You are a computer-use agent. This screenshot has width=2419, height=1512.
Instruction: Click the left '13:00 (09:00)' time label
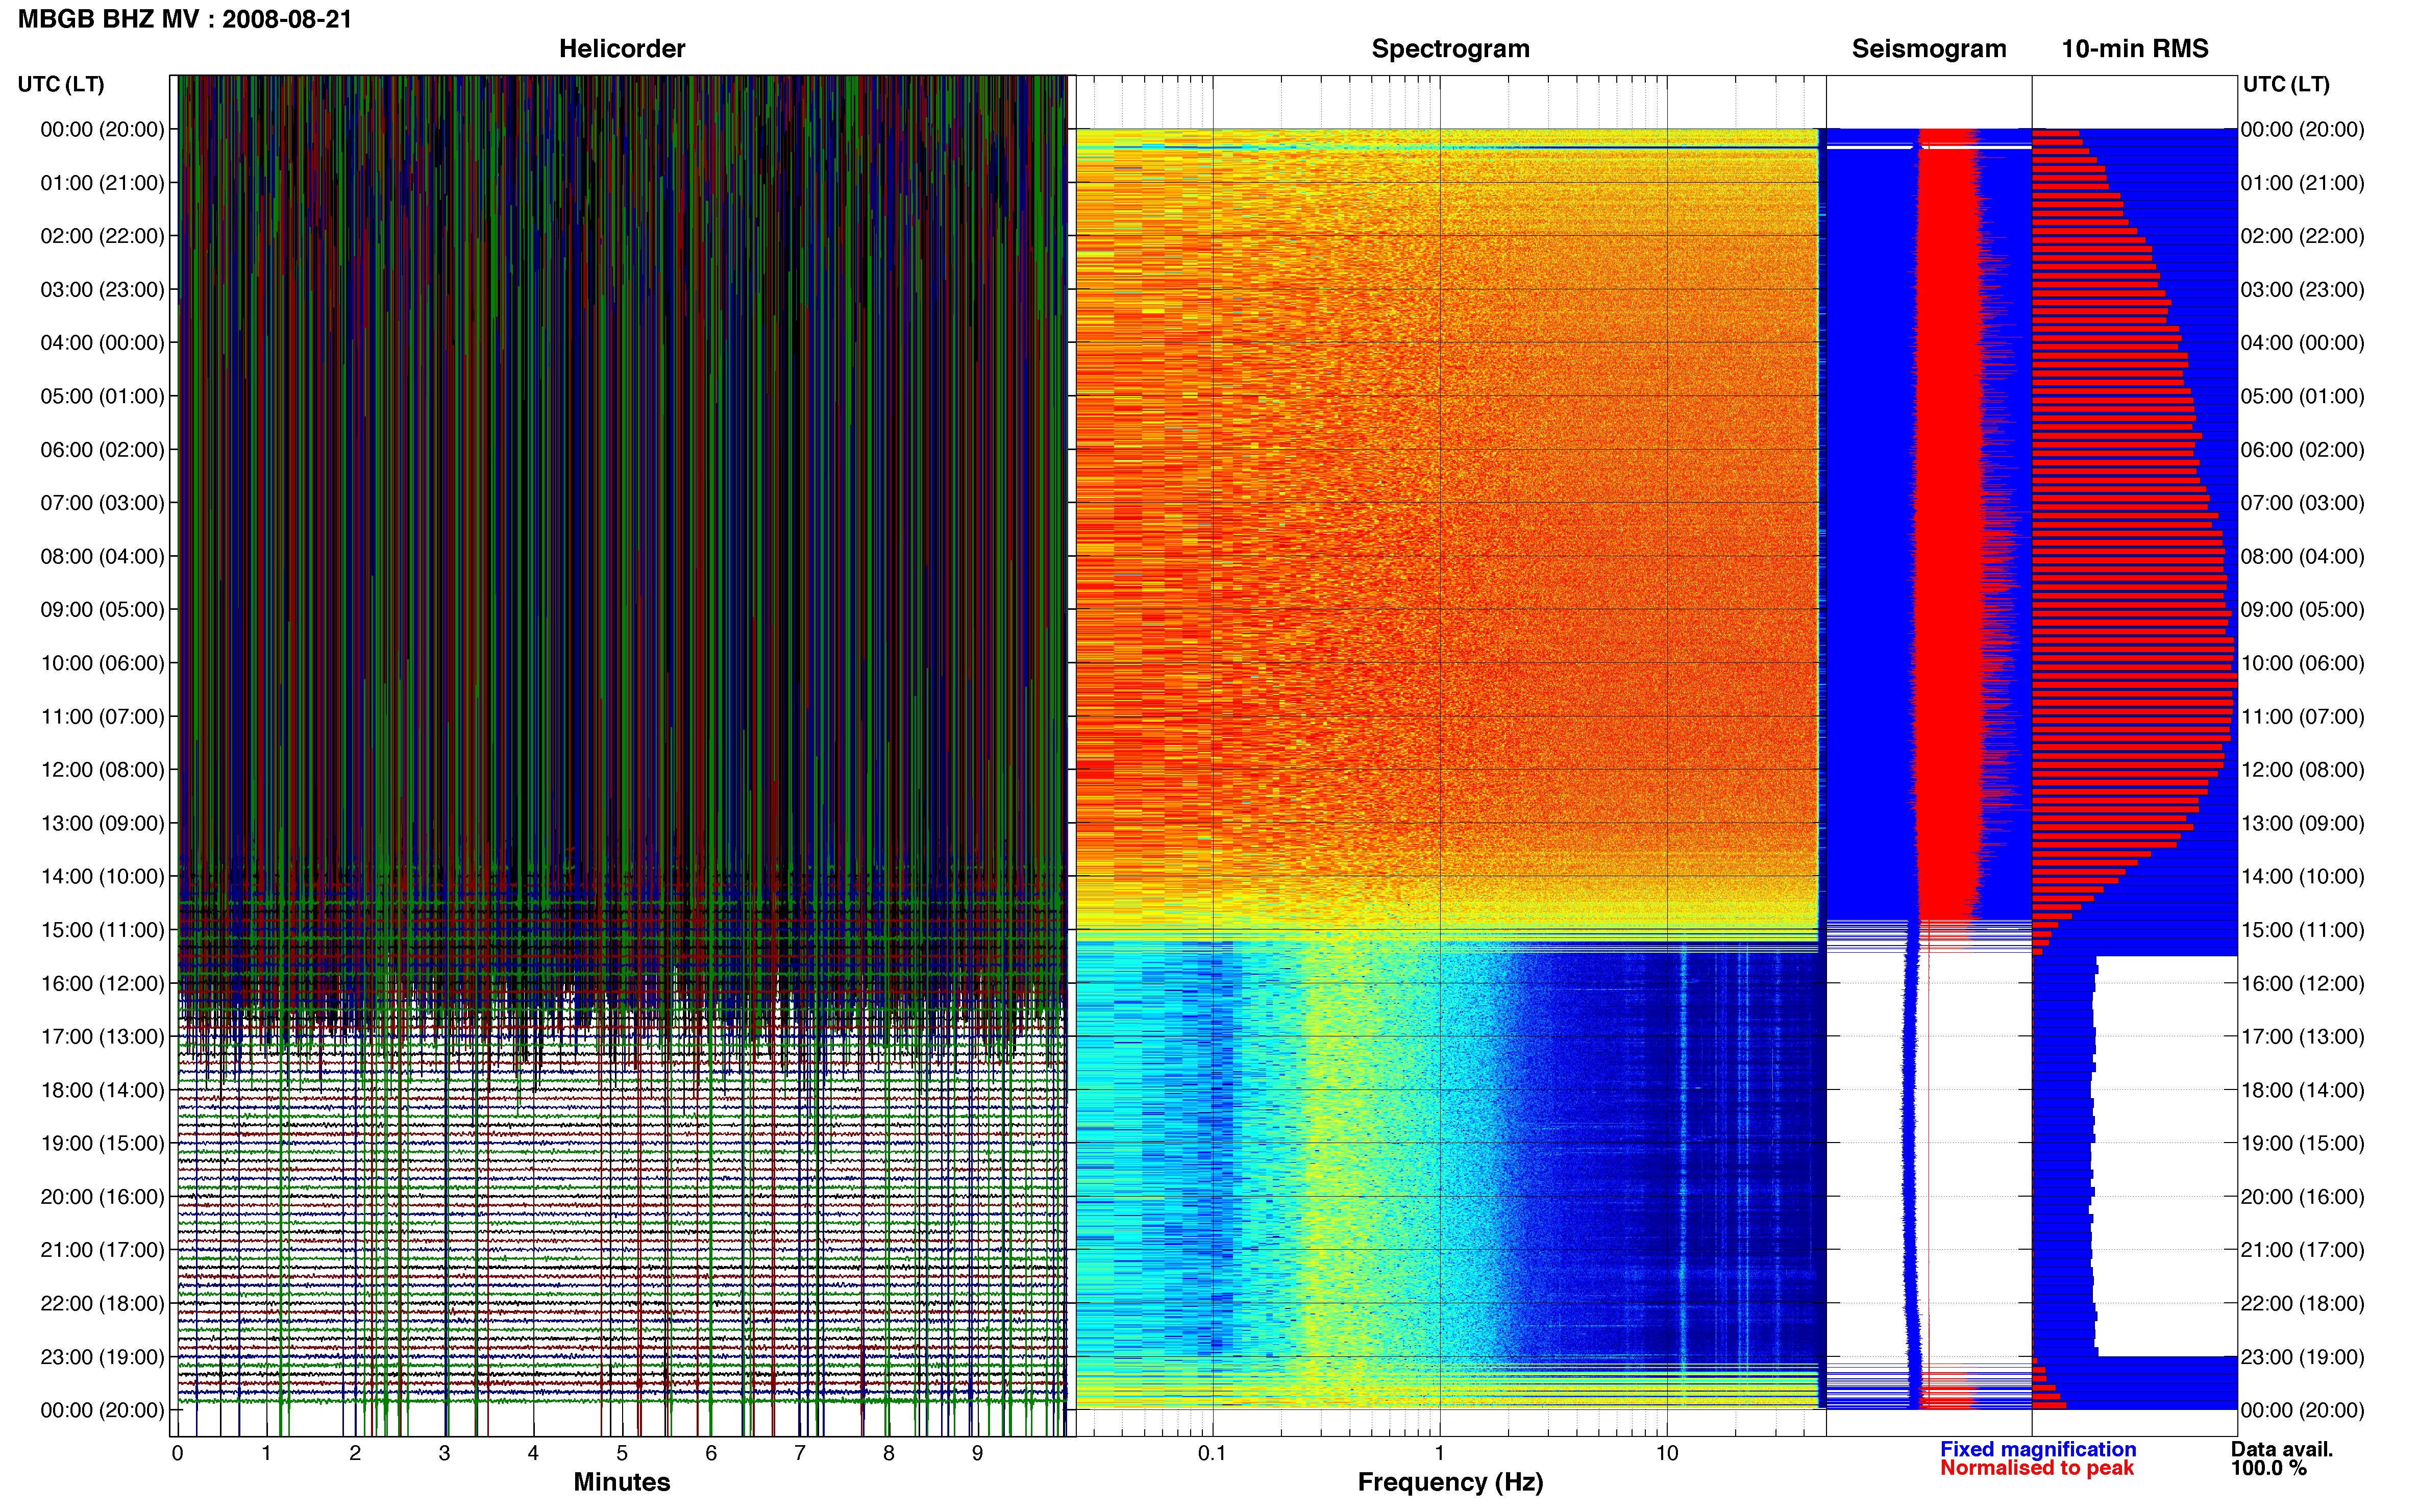(x=102, y=823)
